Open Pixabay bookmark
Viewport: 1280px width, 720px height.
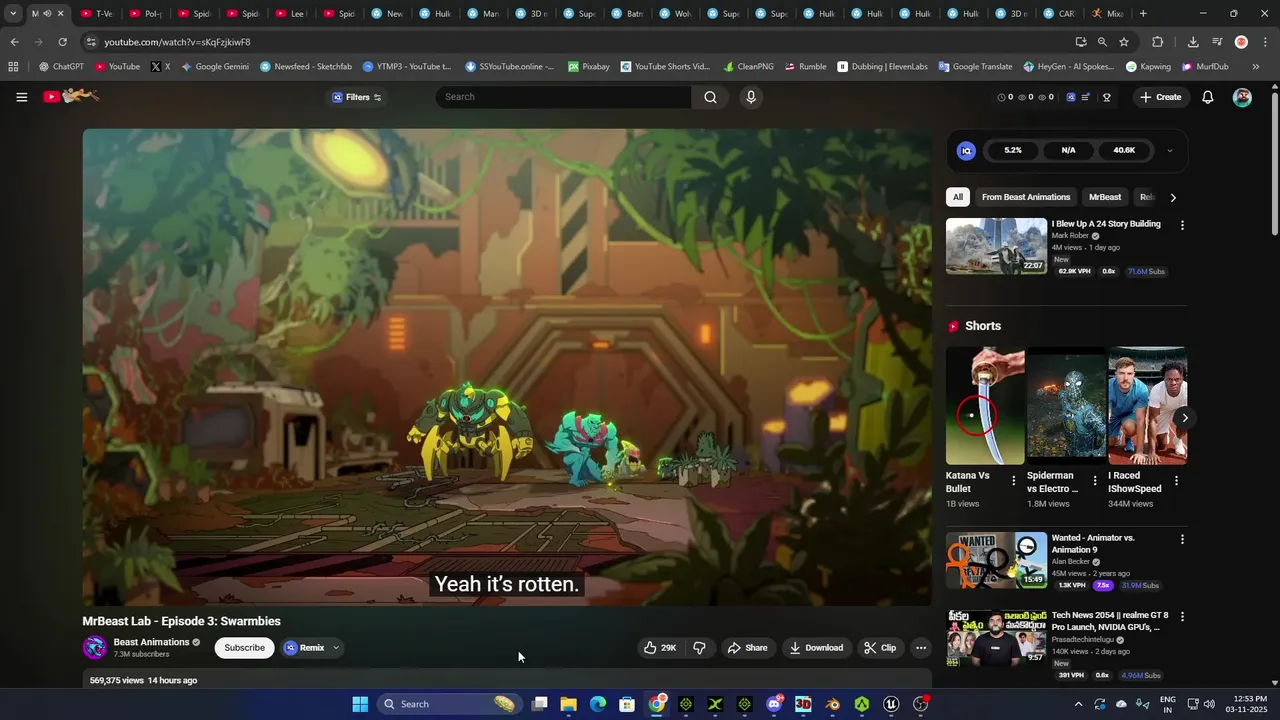589,67
